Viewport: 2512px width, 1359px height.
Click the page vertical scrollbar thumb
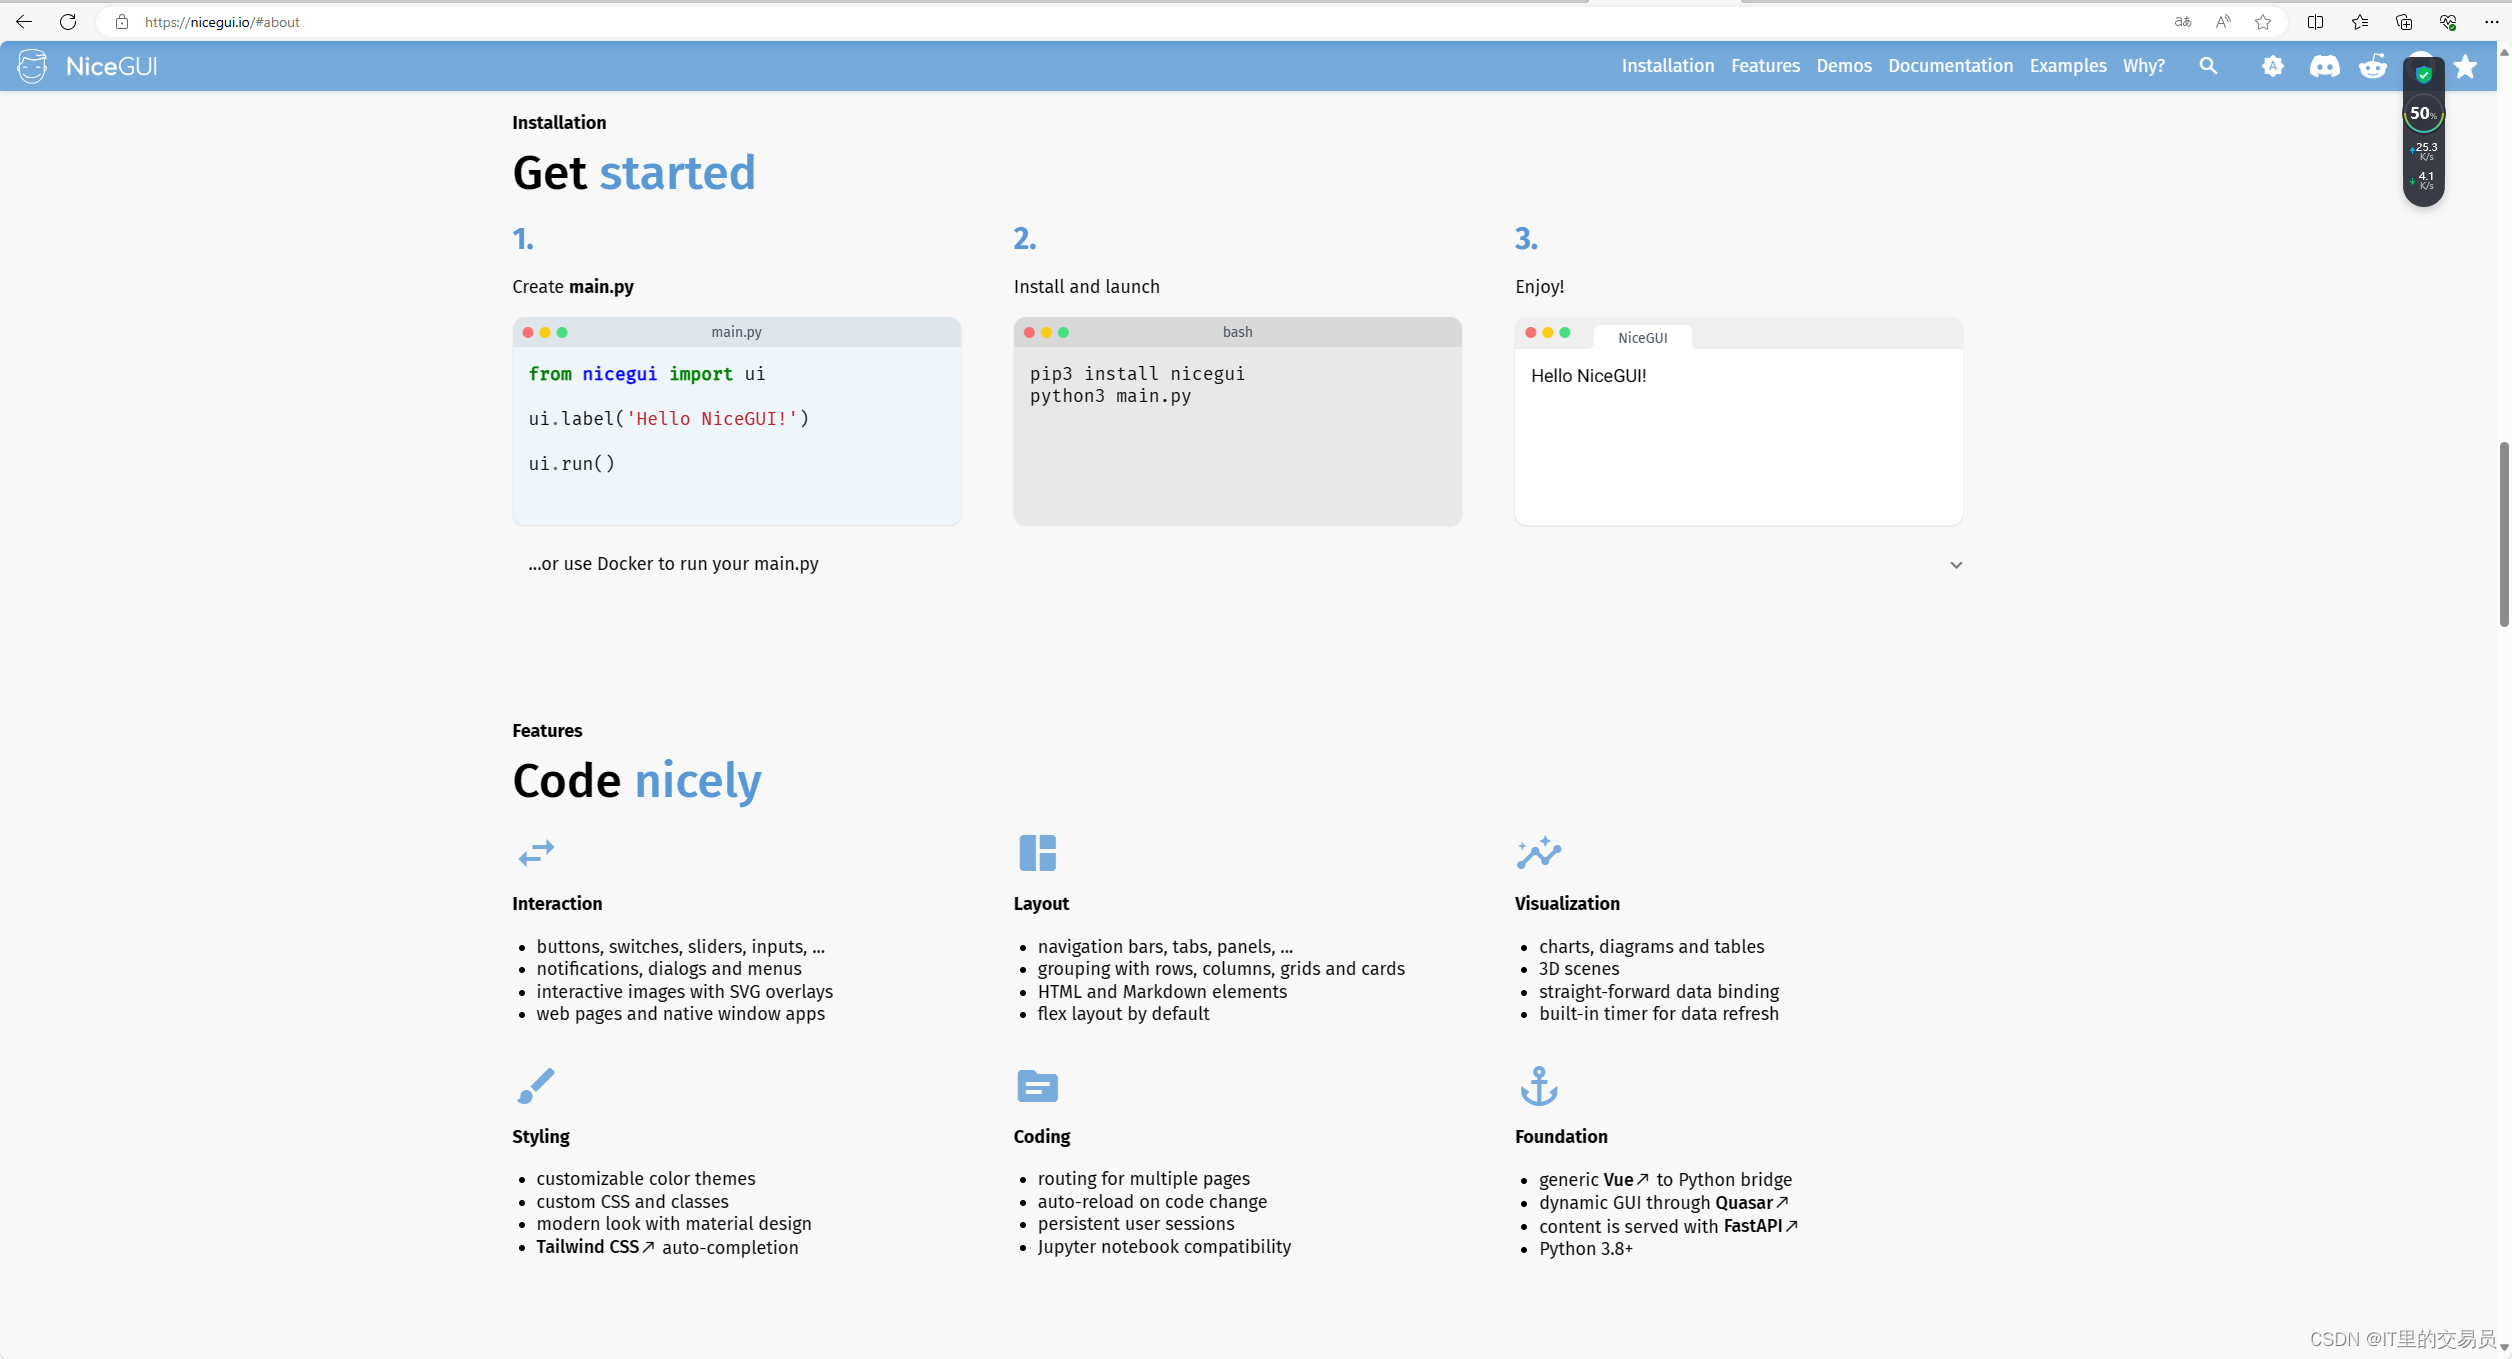point(2503,534)
